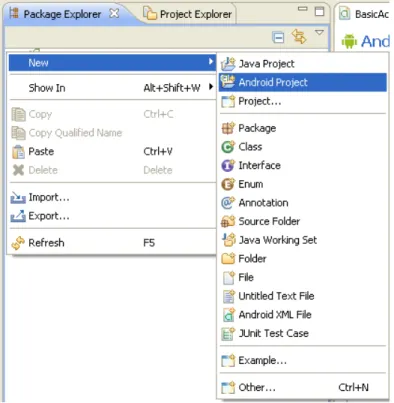Maximize the Package Explorer view
Image resolution: width=394 pixels, height=403 pixels.
pyautogui.click(x=319, y=11)
